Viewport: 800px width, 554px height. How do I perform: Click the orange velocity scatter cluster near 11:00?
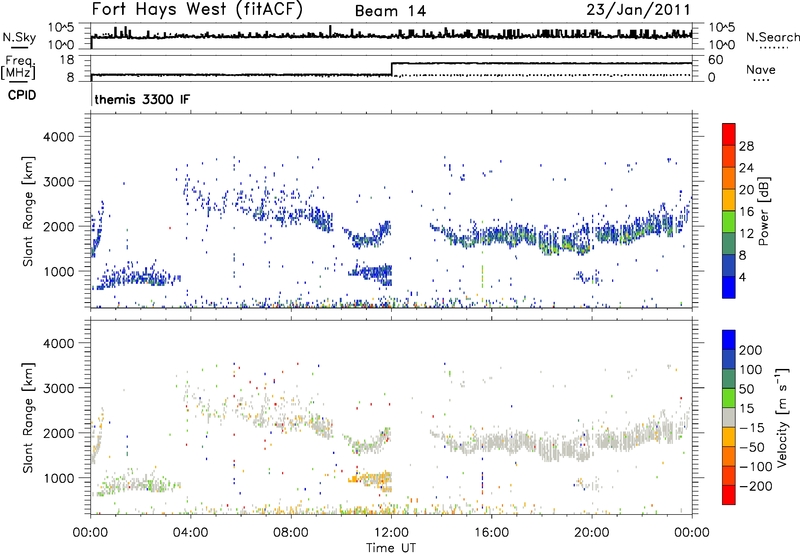point(371,479)
